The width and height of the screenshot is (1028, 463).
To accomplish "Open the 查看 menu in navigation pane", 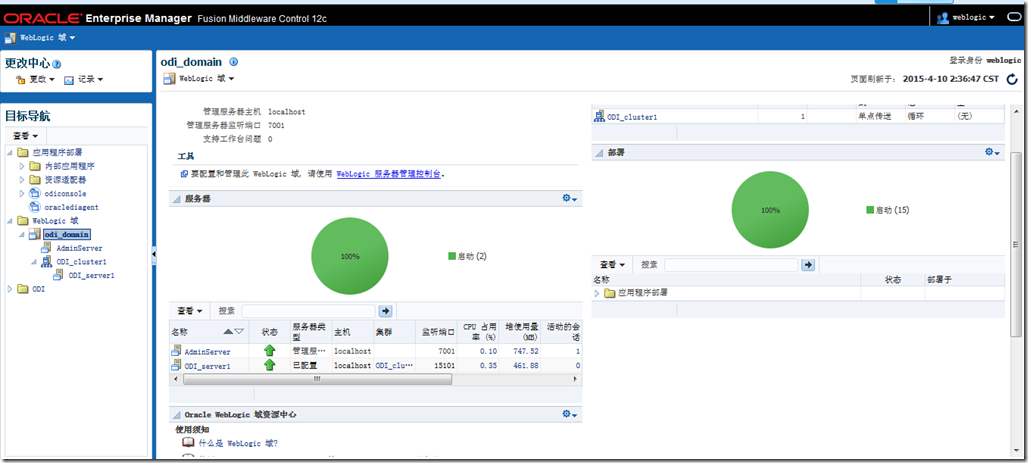I will pyautogui.click(x=26, y=136).
